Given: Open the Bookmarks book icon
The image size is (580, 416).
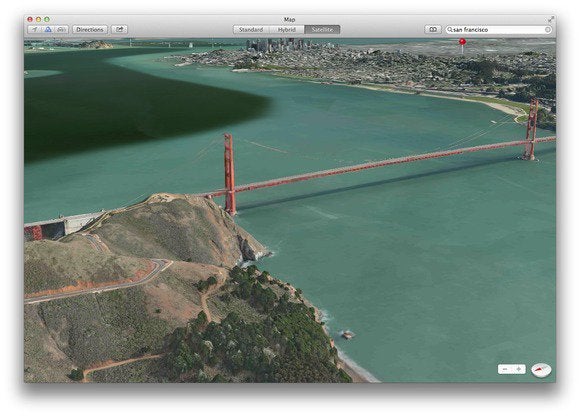Looking at the screenshot, I should (x=433, y=29).
